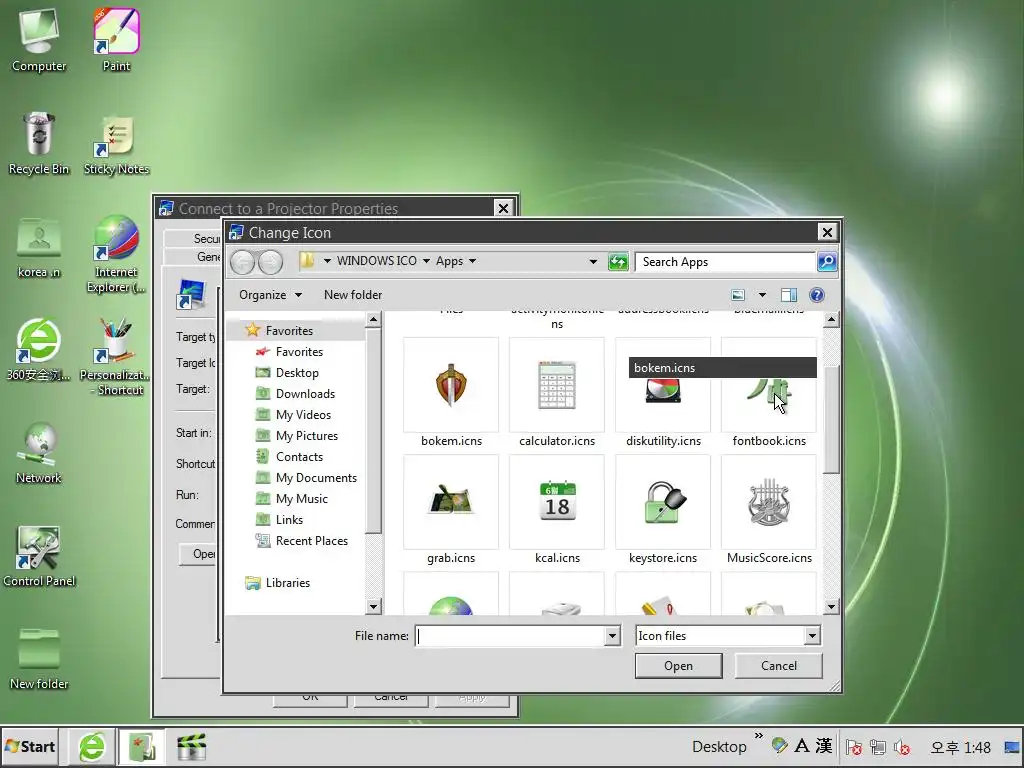Select the Favorites star header in sidebar
1024x768 pixels.
pos(279,330)
